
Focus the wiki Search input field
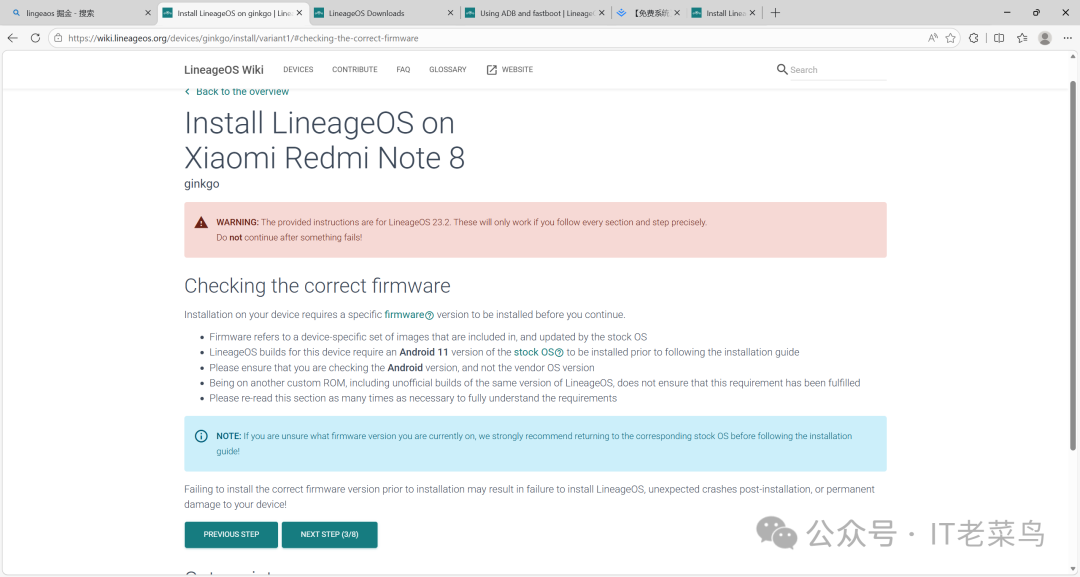point(838,70)
